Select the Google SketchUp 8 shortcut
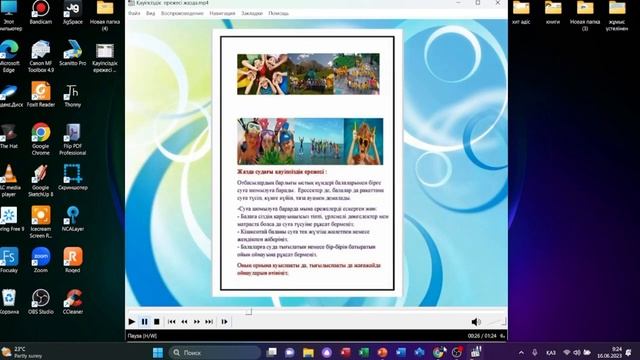Image resolution: width=640 pixels, height=360 pixels. [x=41, y=181]
